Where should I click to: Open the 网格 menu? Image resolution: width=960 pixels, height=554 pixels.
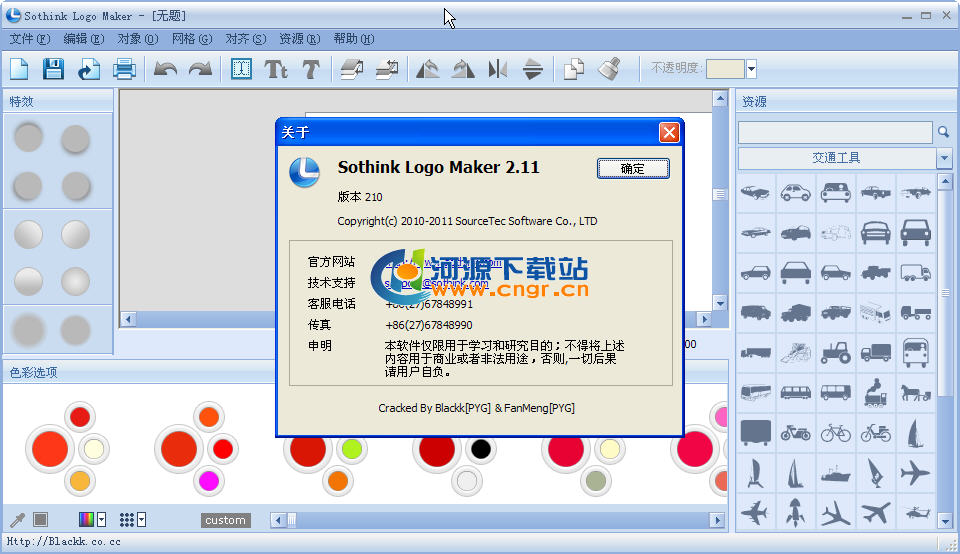pos(192,39)
